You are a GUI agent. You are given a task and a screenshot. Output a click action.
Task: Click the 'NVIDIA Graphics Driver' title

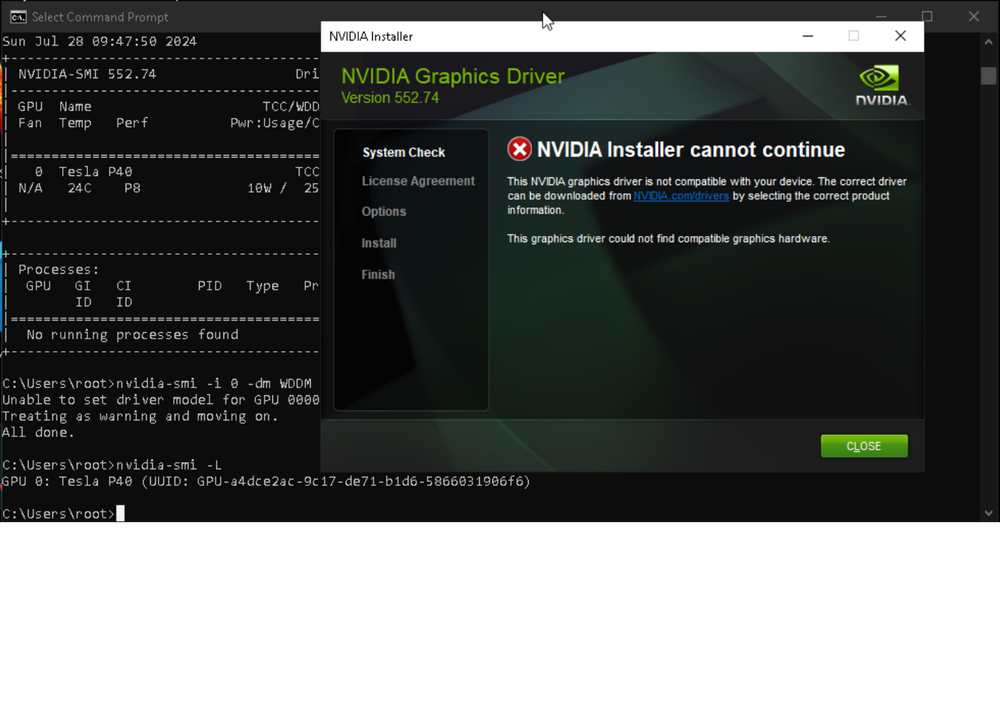453,76
